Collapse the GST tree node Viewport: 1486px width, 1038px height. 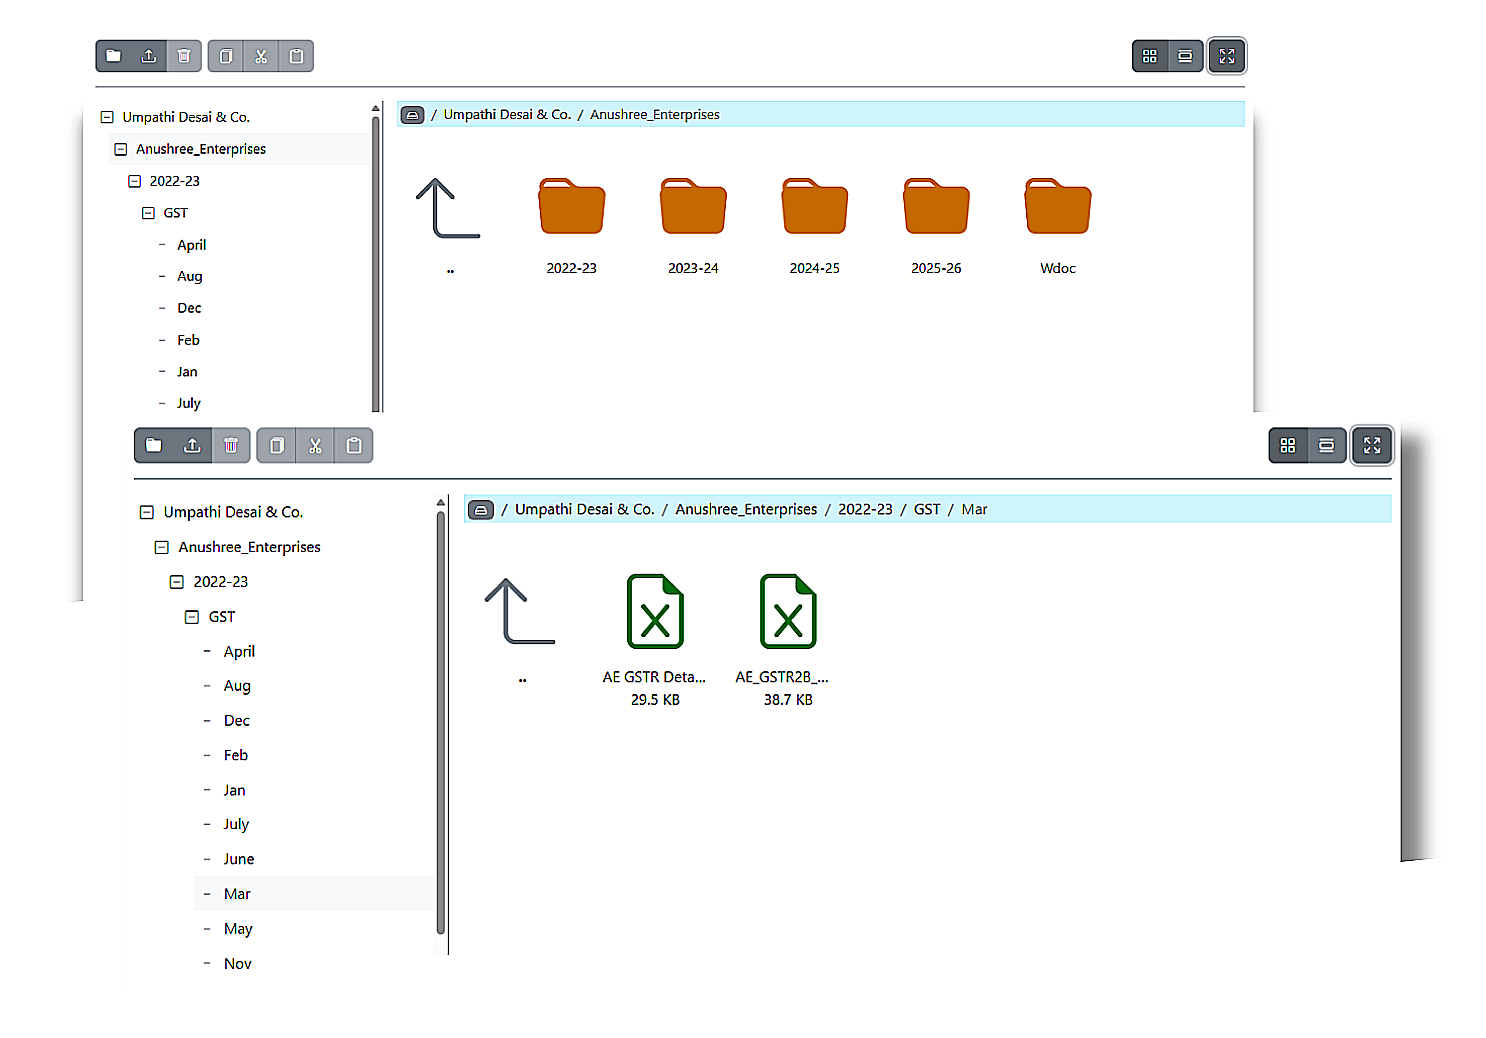191,616
